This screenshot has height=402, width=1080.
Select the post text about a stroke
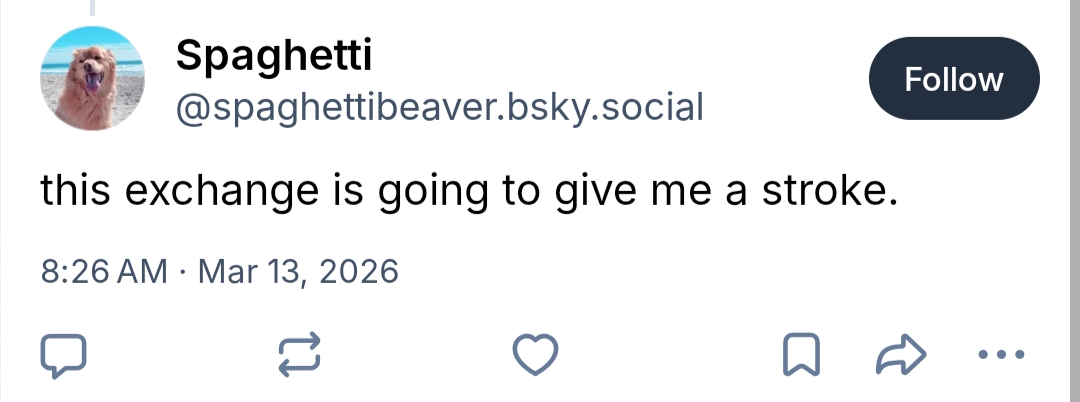click(465, 192)
